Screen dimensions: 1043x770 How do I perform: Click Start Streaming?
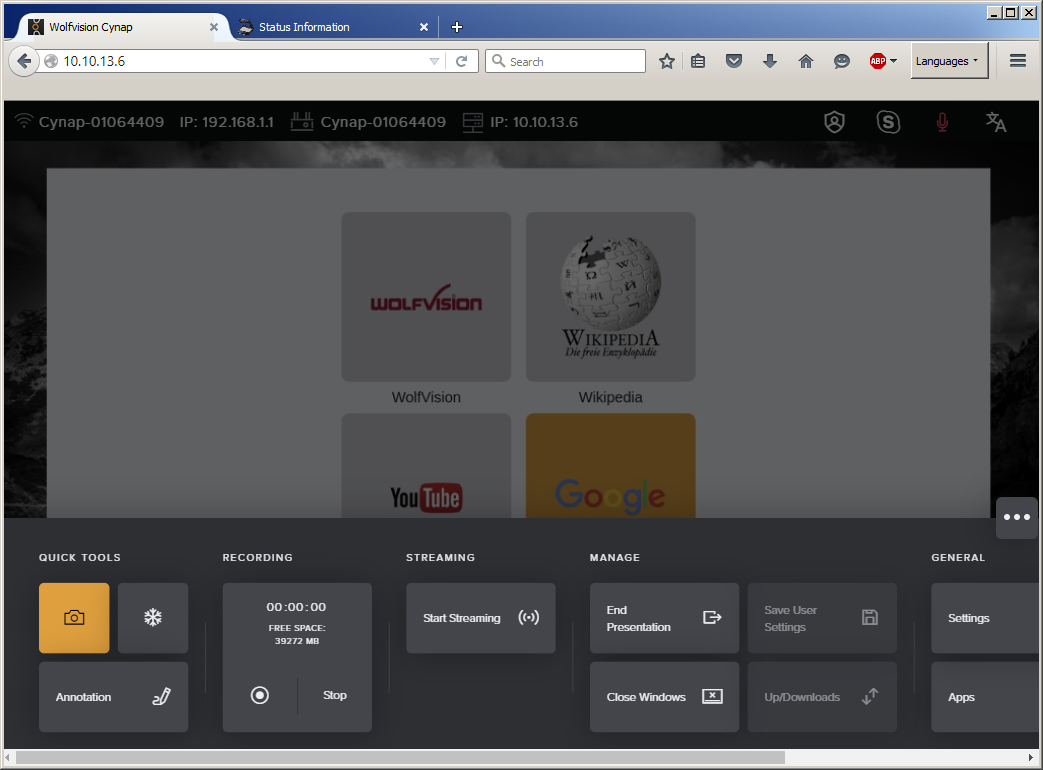click(480, 618)
